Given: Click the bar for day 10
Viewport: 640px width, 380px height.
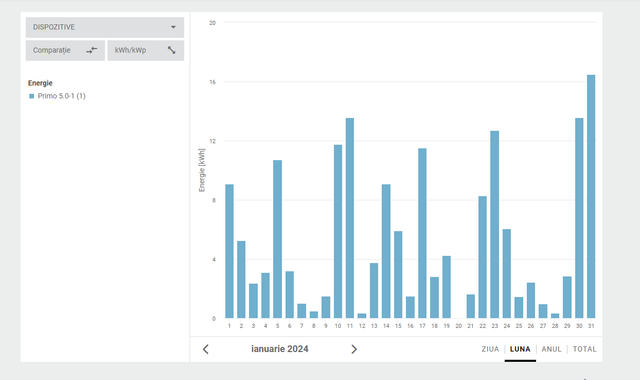Looking at the screenshot, I should [x=338, y=231].
